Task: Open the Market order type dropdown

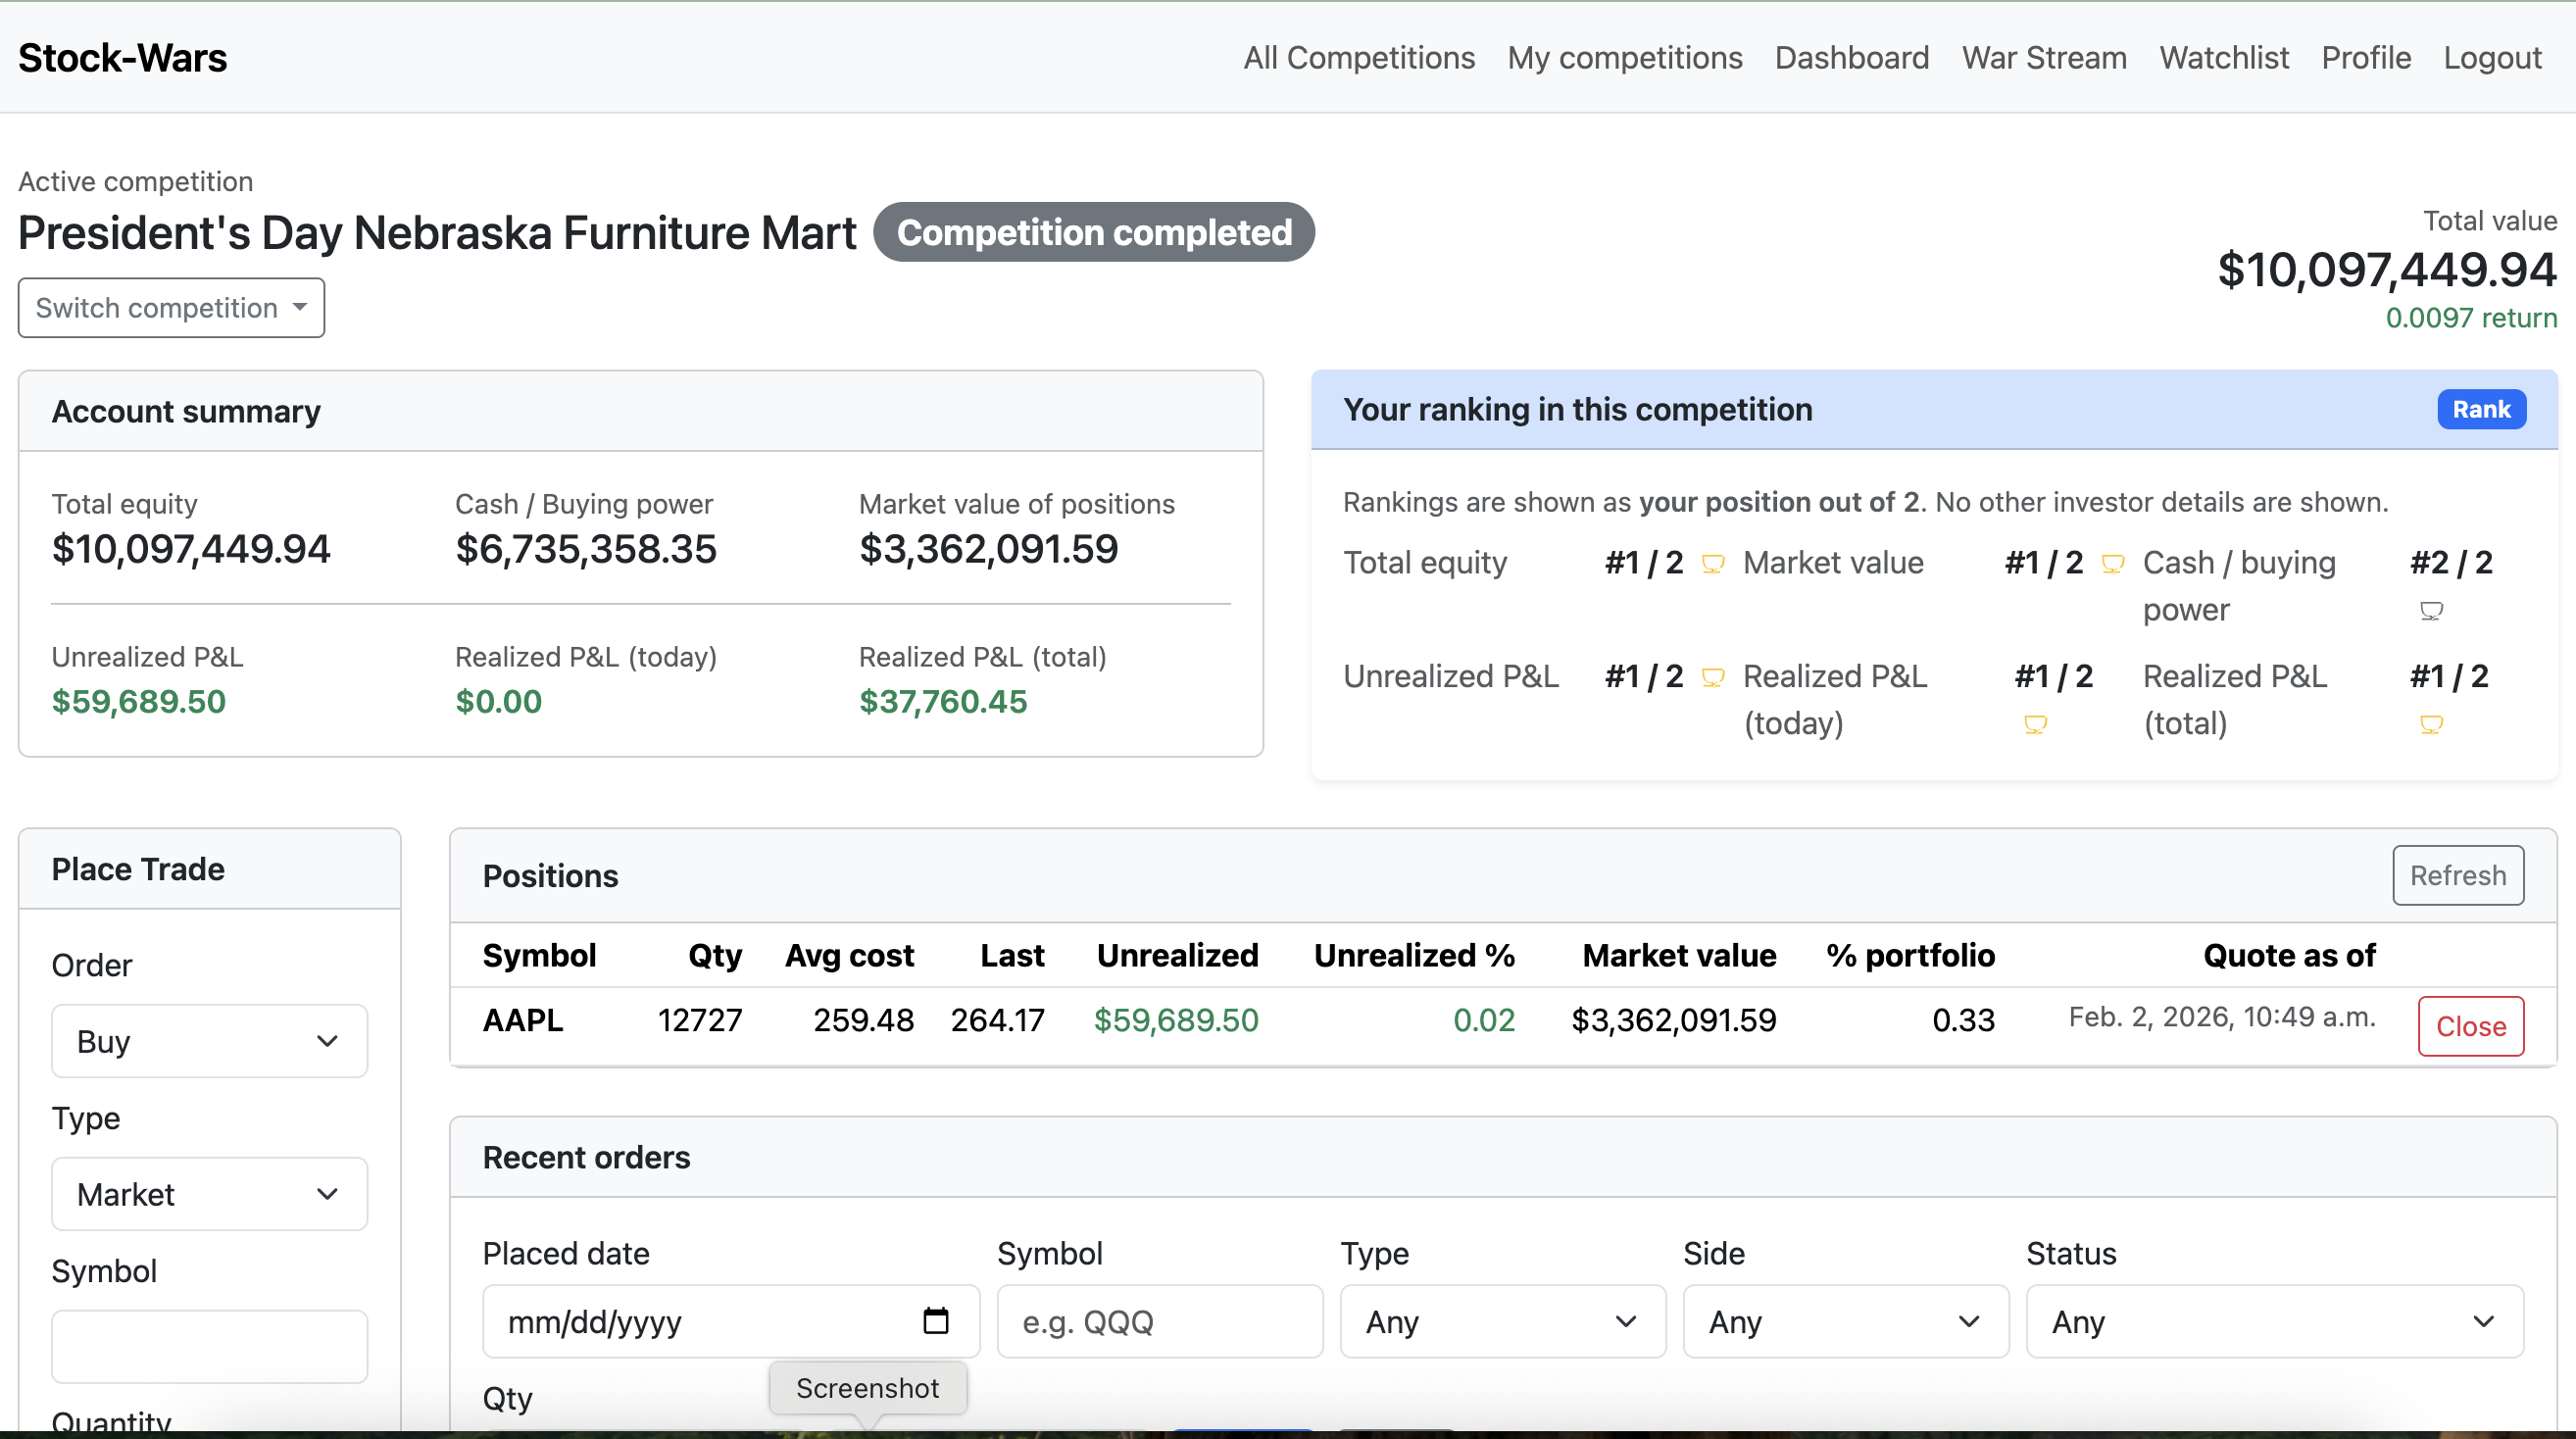Action: coord(209,1193)
